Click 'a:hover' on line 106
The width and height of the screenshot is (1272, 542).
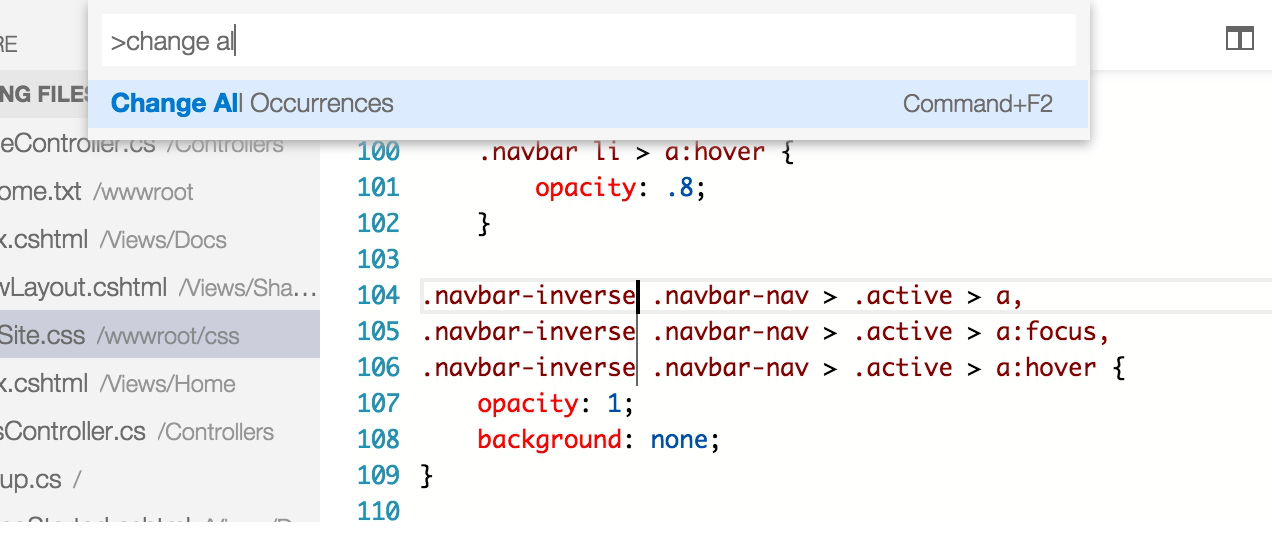1046,368
